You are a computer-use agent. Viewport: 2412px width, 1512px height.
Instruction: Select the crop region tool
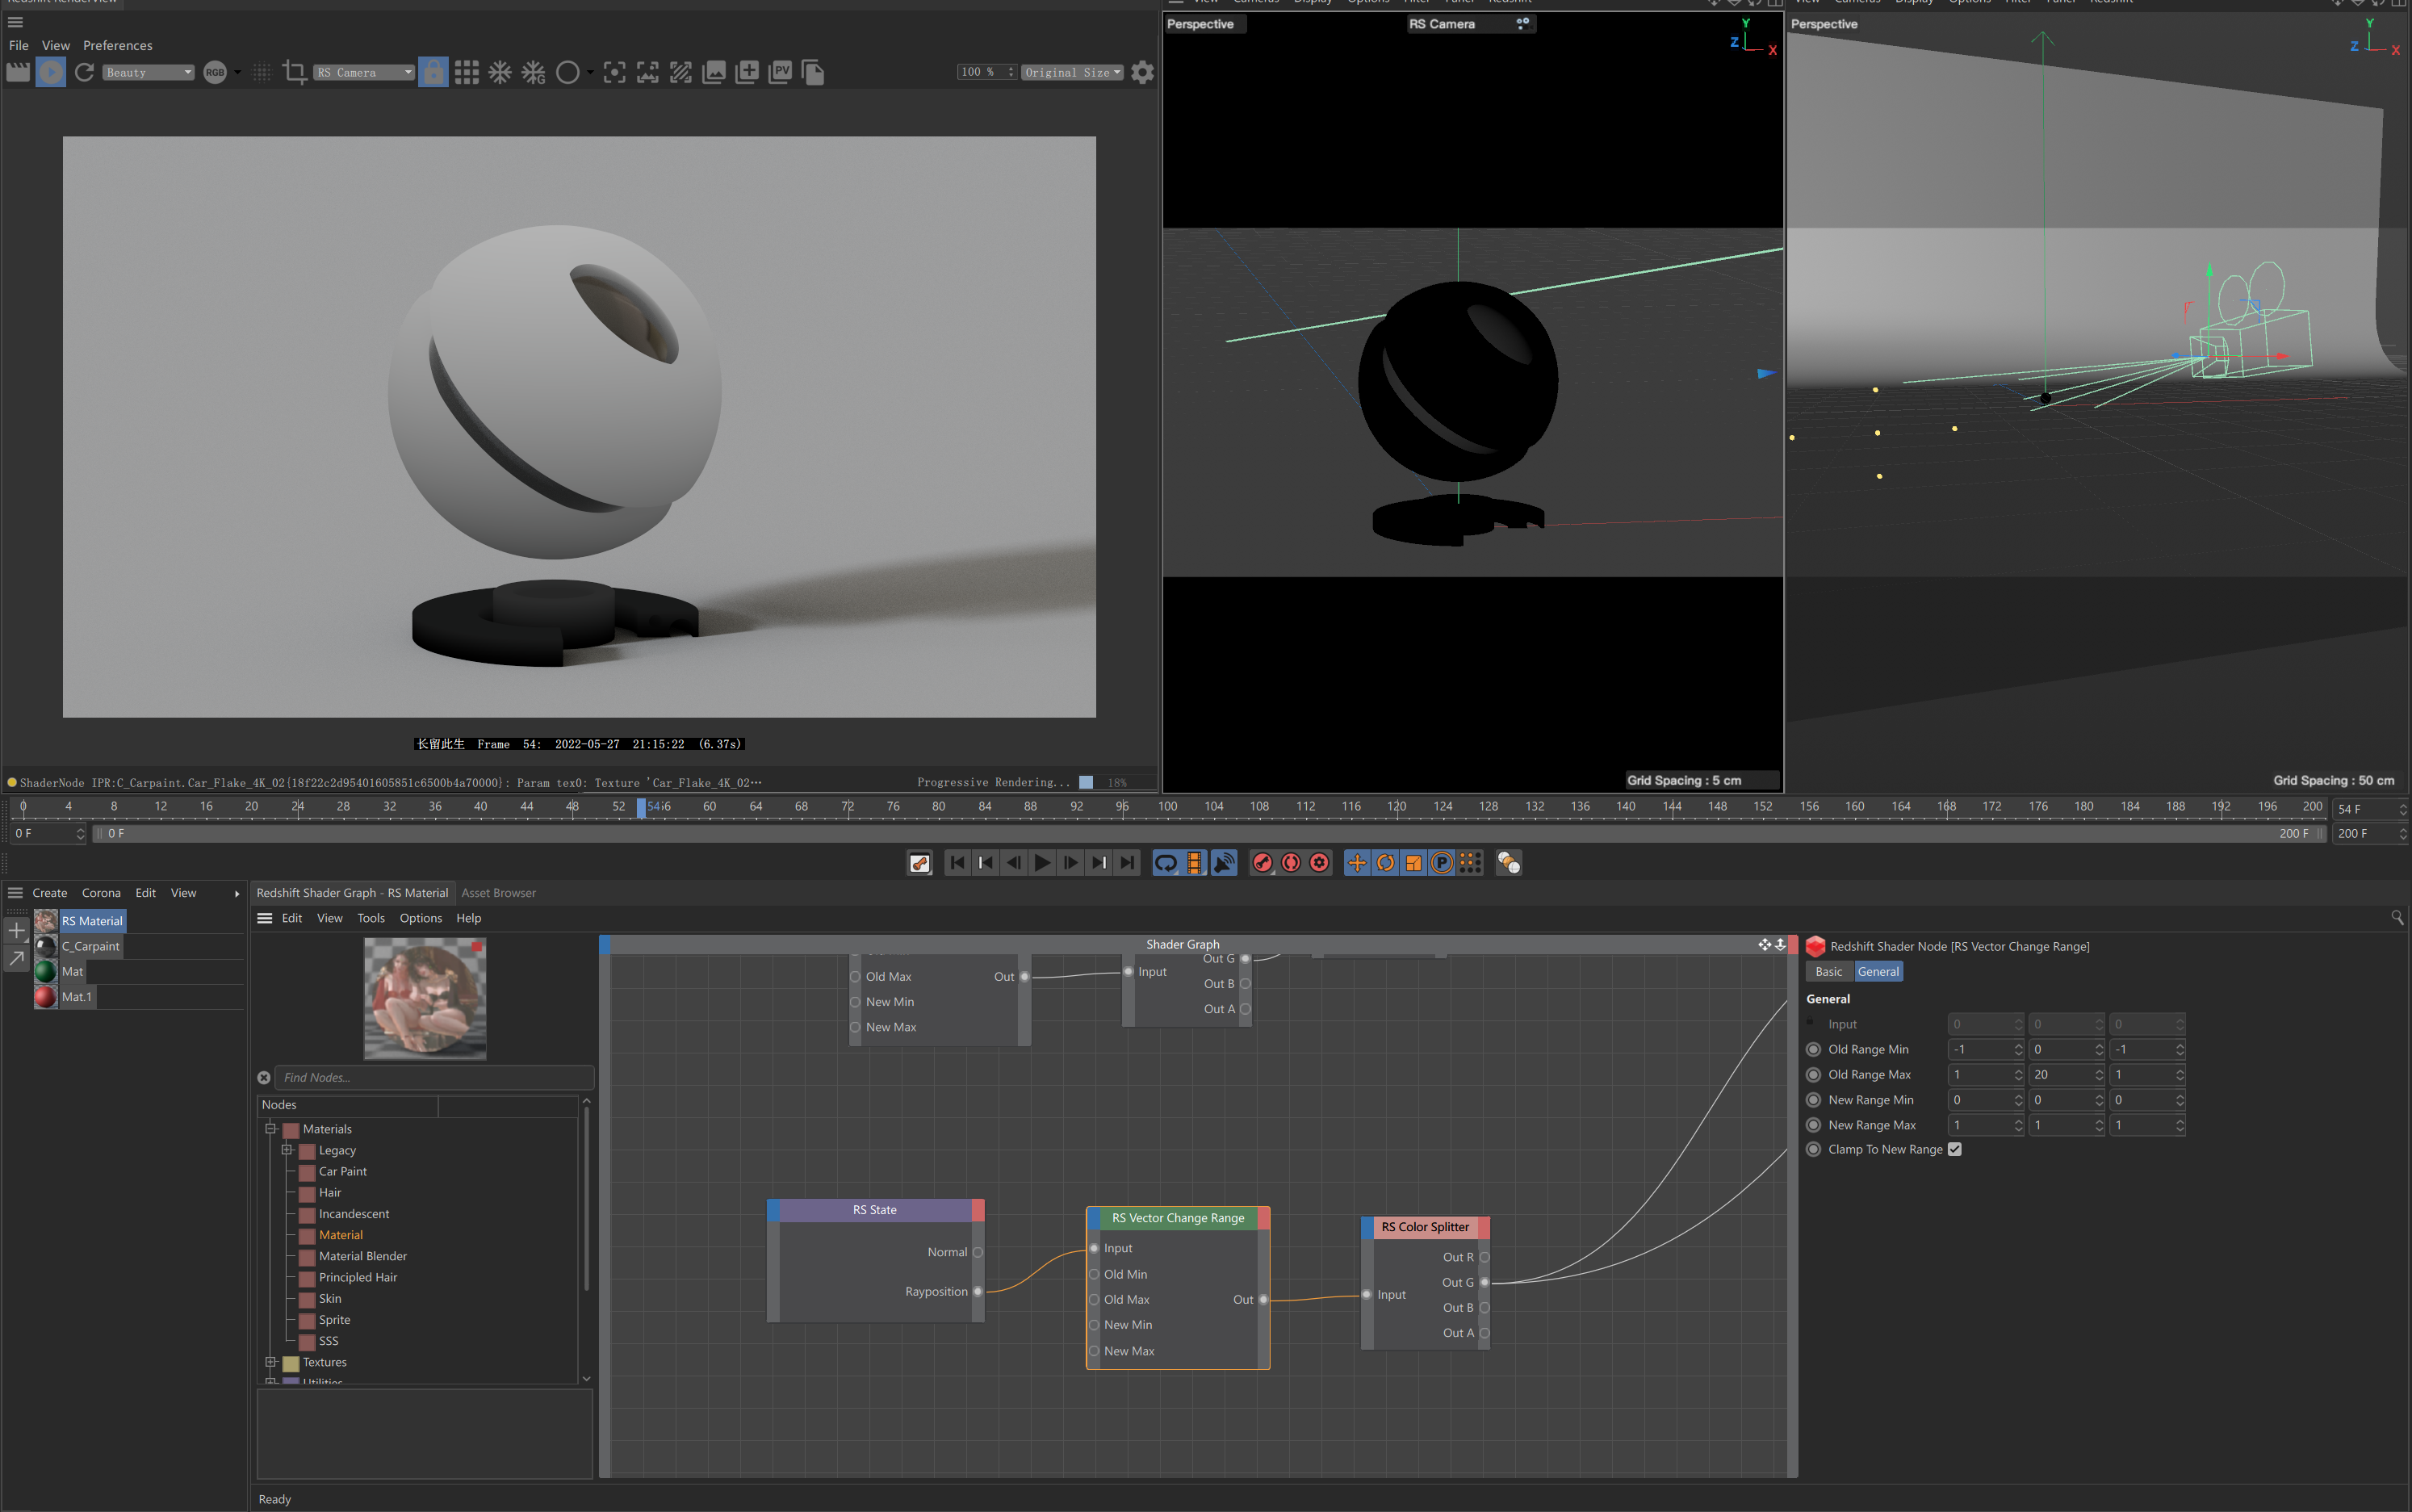point(294,72)
